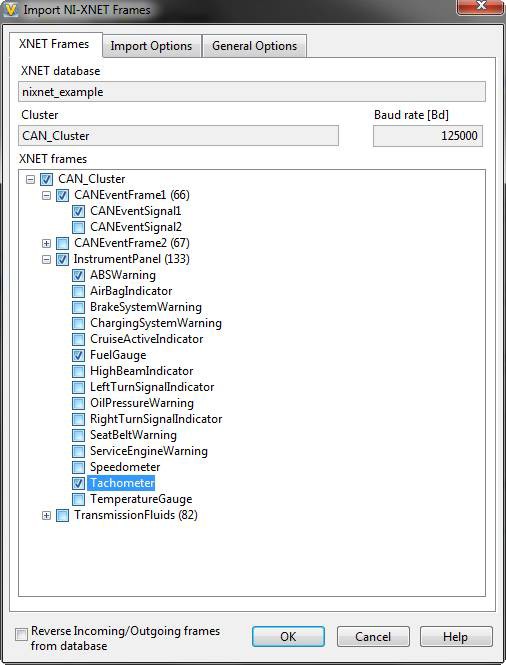506x665 pixels.
Task: Select the BrakeSystemWarning label
Action: [x=146, y=307]
